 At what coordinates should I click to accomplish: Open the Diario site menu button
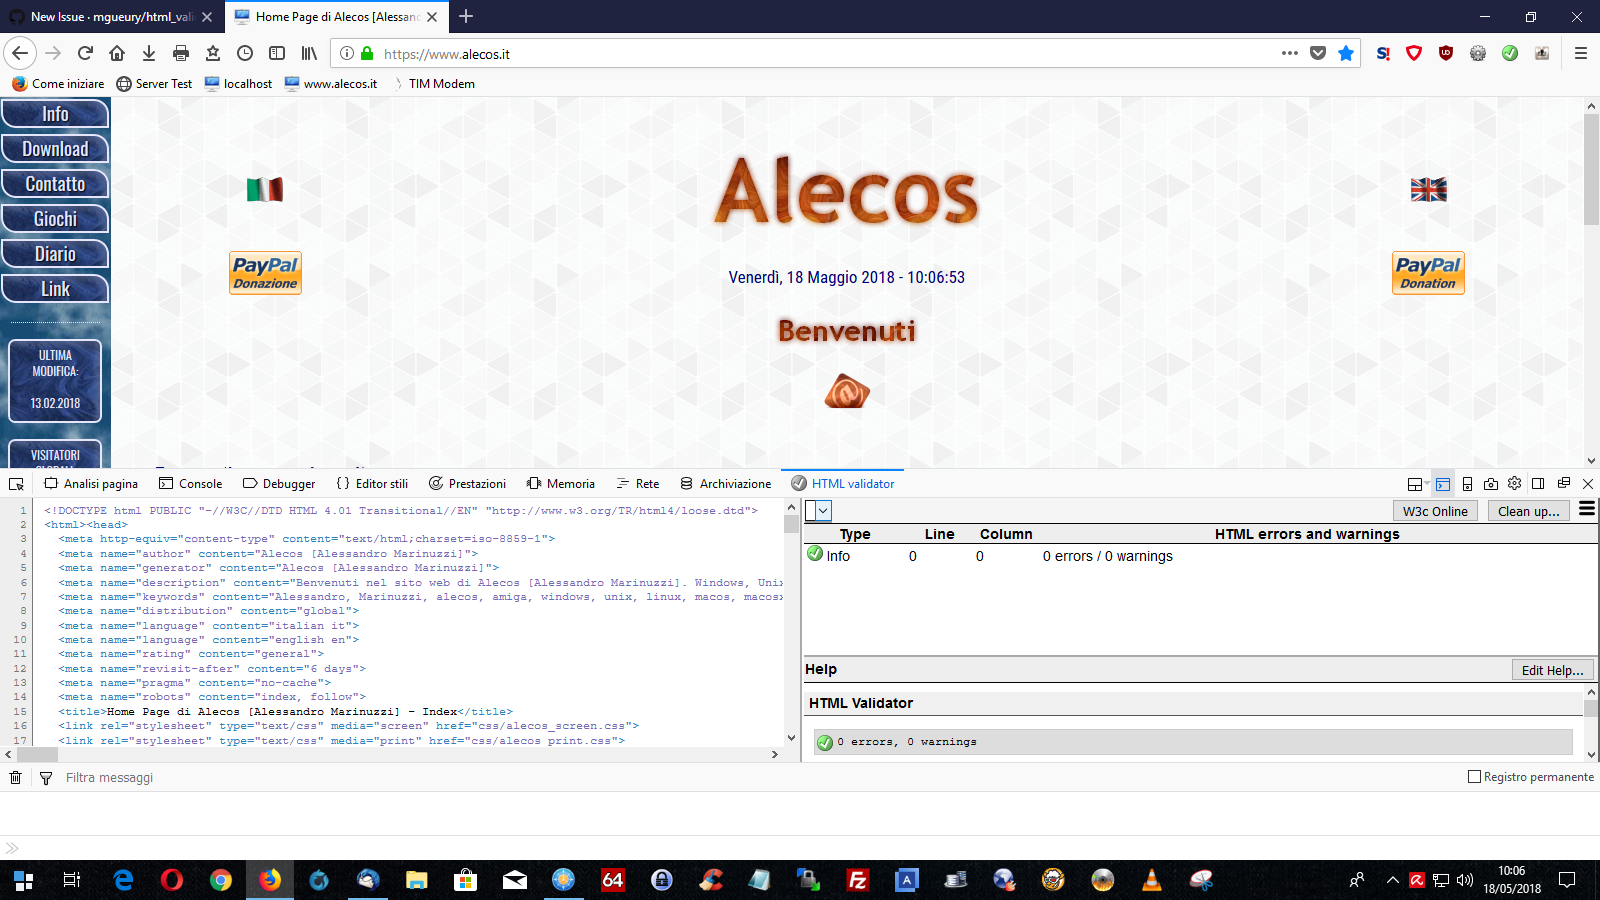(55, 254)
